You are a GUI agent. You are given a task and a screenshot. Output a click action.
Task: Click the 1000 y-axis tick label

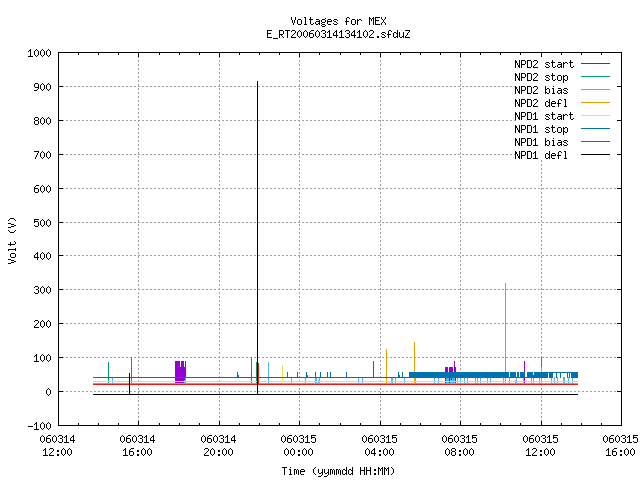pyautogui.click(x=40, y=53)
